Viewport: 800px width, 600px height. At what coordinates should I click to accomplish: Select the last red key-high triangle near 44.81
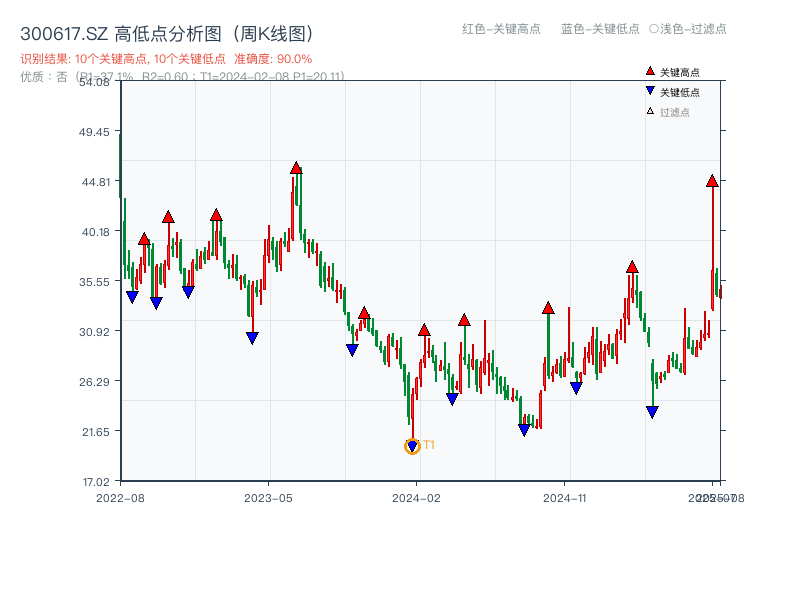pos(712,181)
